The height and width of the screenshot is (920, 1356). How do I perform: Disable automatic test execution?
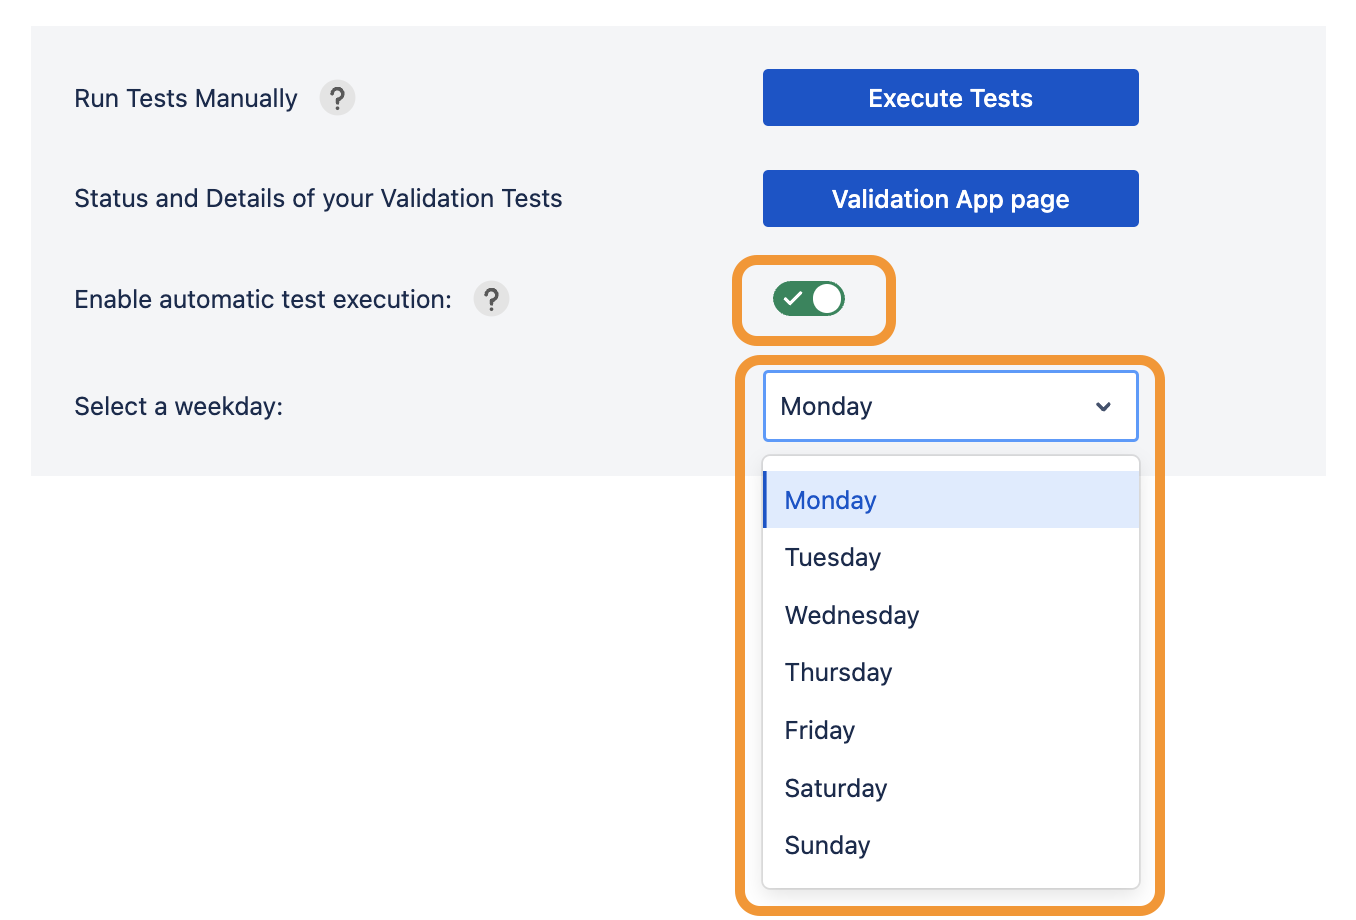pos(809,298)
